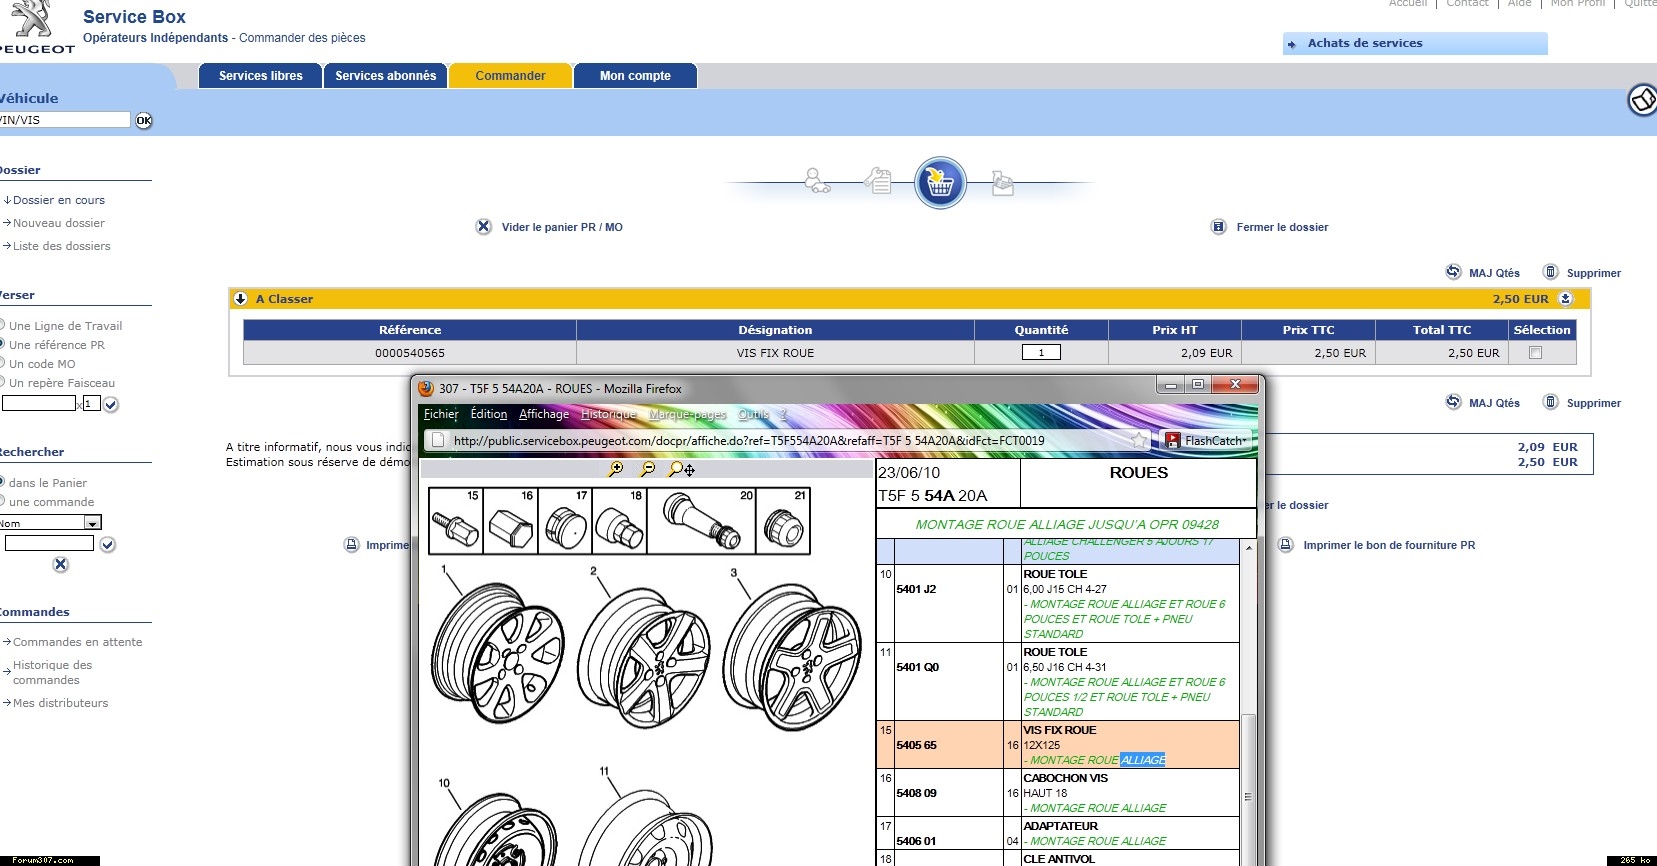Screen dimensions: 1657x866
Task: Click the round icon at top right of header
Action: (x=1643, y=100)
